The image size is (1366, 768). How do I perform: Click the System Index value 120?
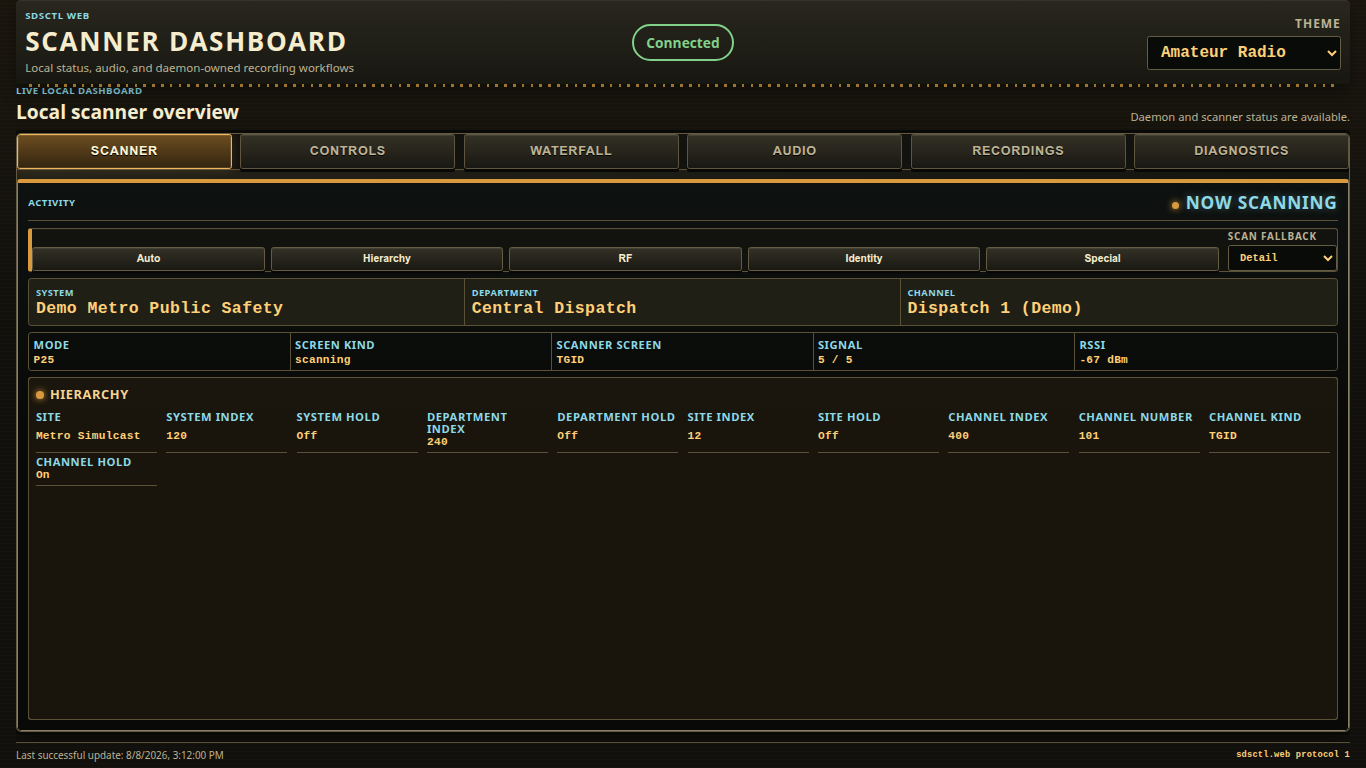tap(177, 436)
